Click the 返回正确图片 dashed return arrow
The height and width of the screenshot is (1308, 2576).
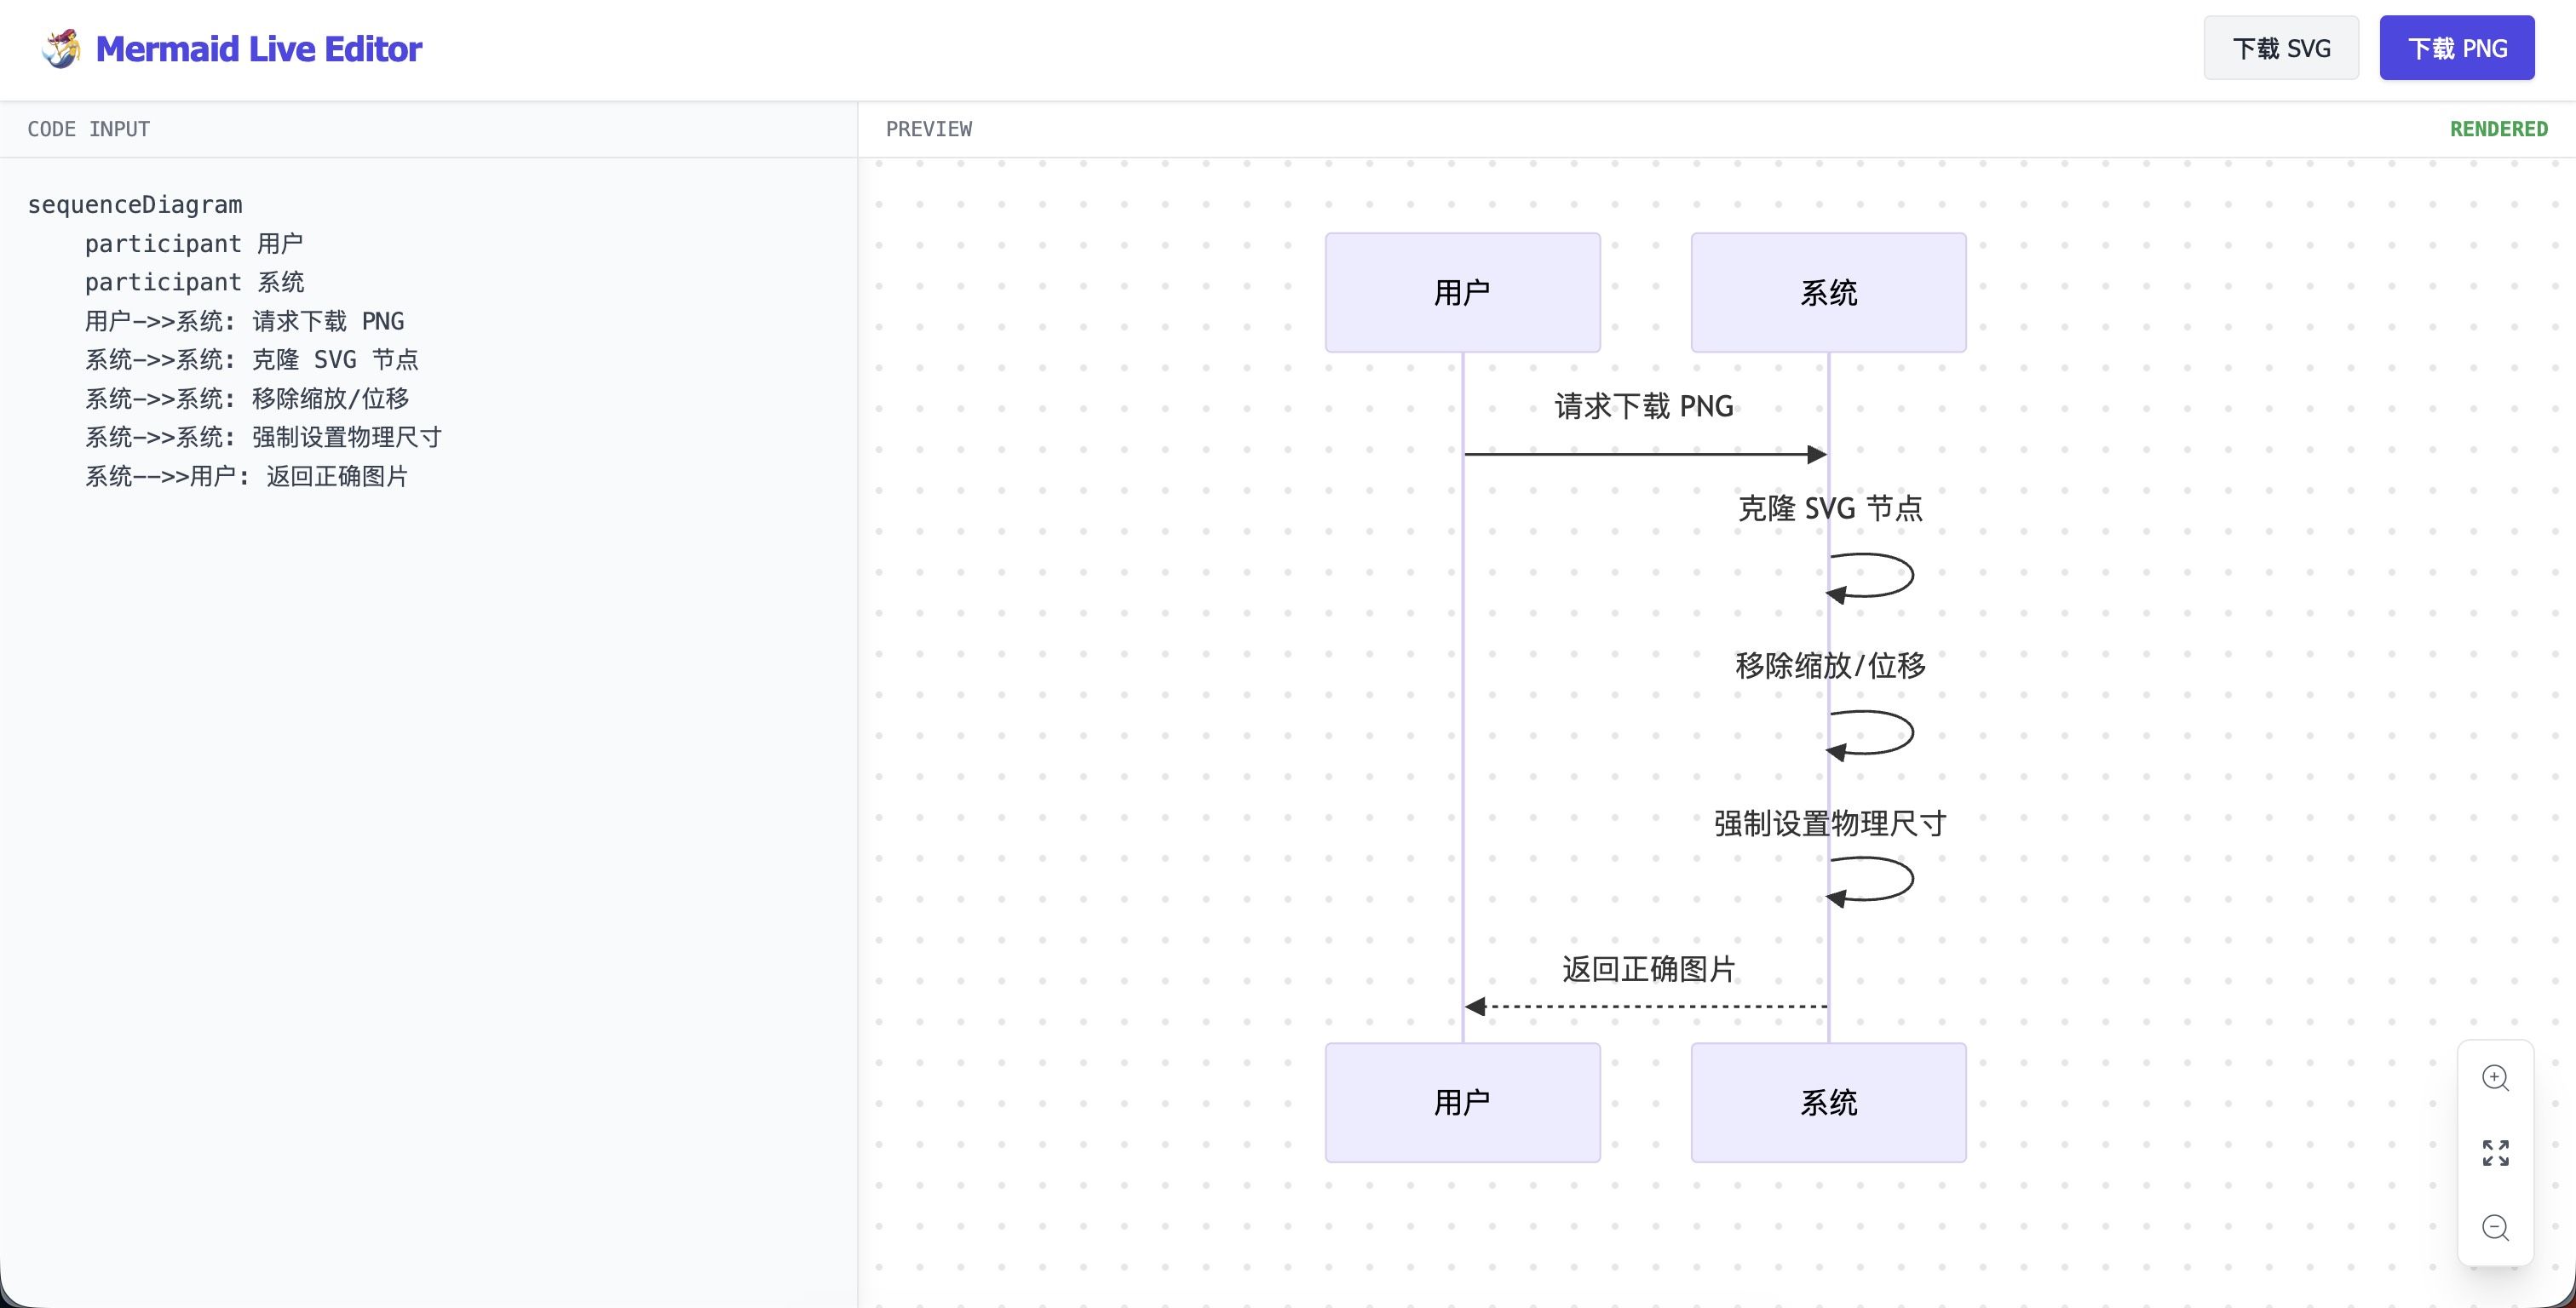point(1645,1006)
